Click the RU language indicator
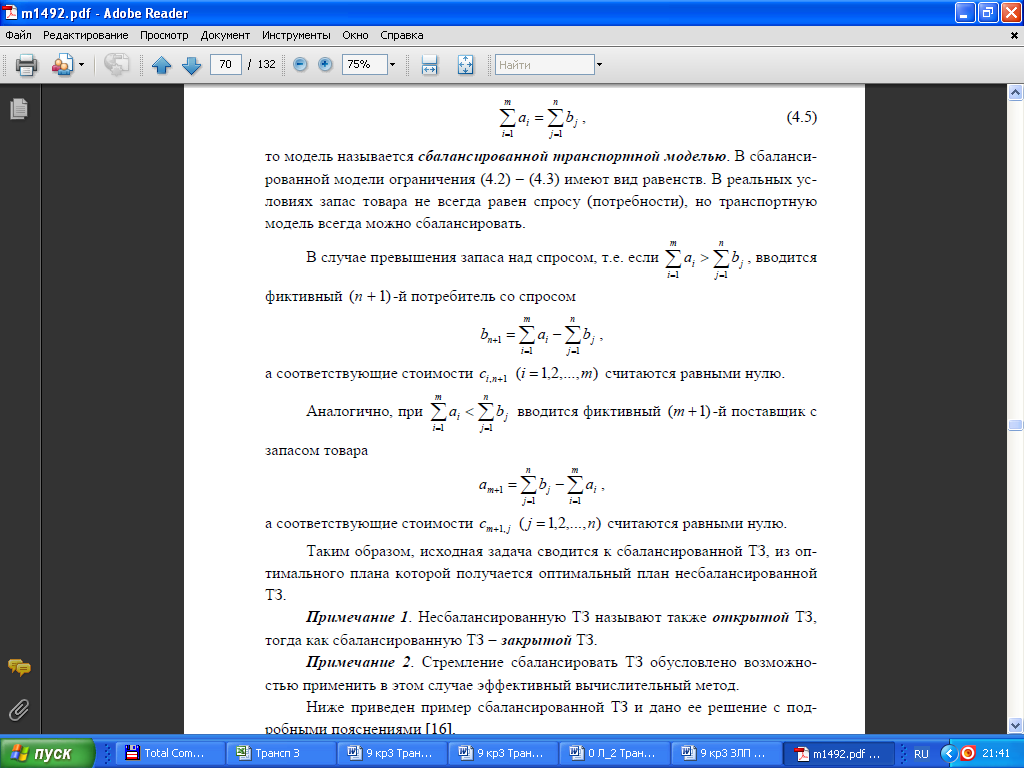The width and height of the screenshot is (1024, 768). 921,754
